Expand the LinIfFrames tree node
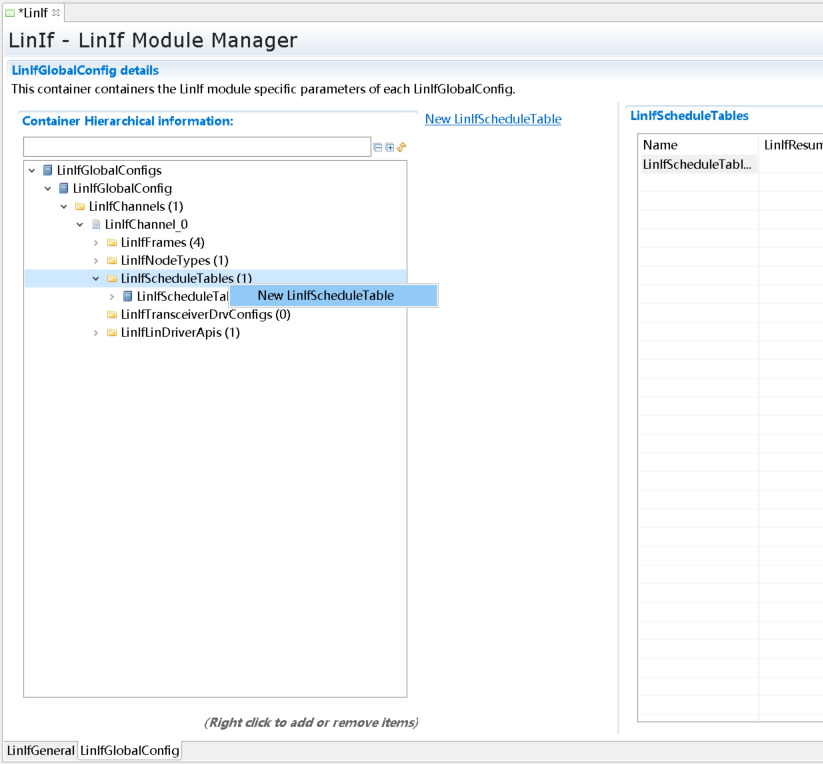This screenshot has width=823, height=764. coord(96,243)
